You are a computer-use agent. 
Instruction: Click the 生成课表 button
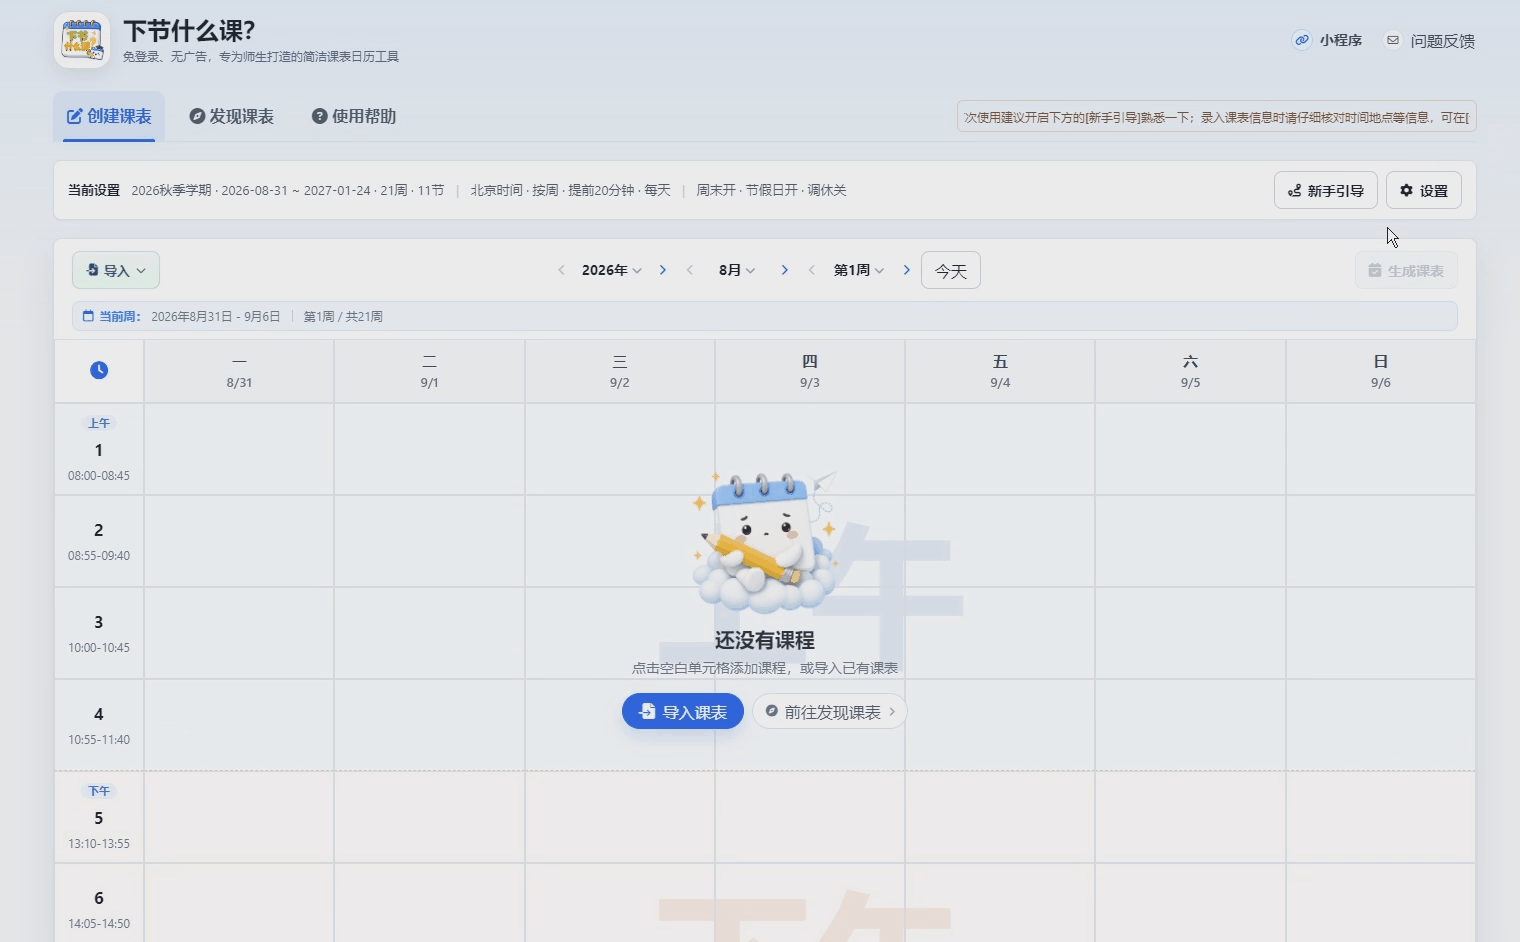(x=1406, y=270)
